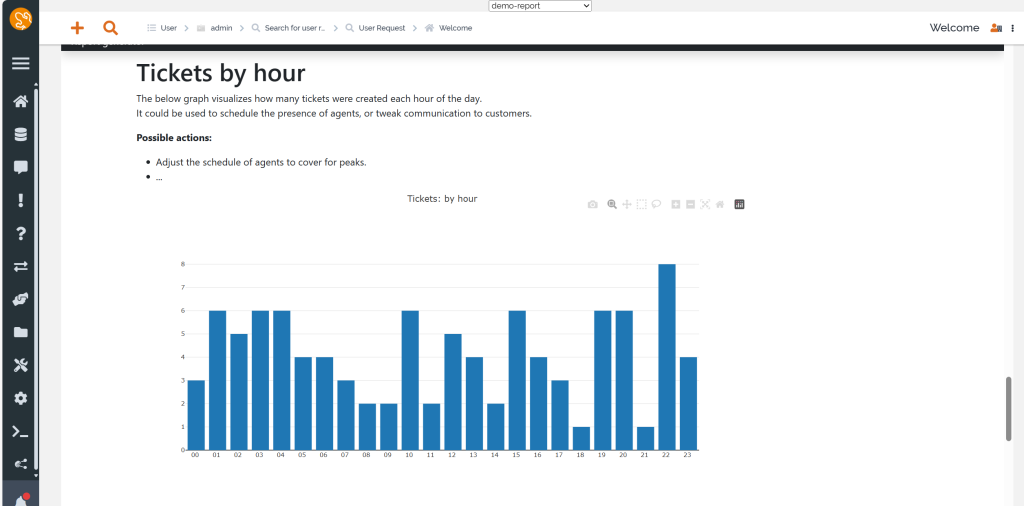Viewport: 1024px width, 506px height.
Task: Open the demo-report dropdown at top
Action: [x=540, y=6]
